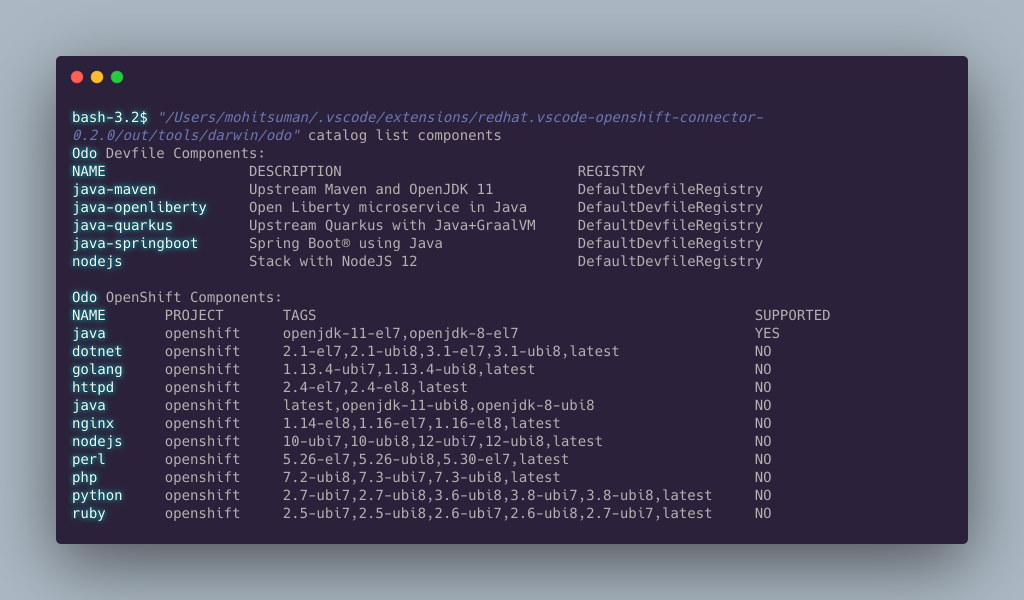This screenshot has width=1024, height=600.
Task: Click the DESCRIPTION column header
Action: 295,171
